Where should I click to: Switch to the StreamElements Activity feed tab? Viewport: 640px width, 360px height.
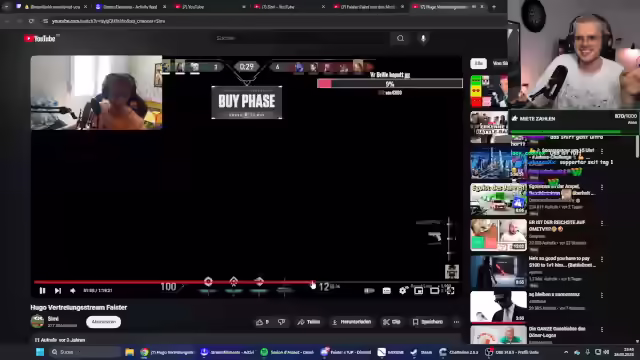(x=130, y=7)
